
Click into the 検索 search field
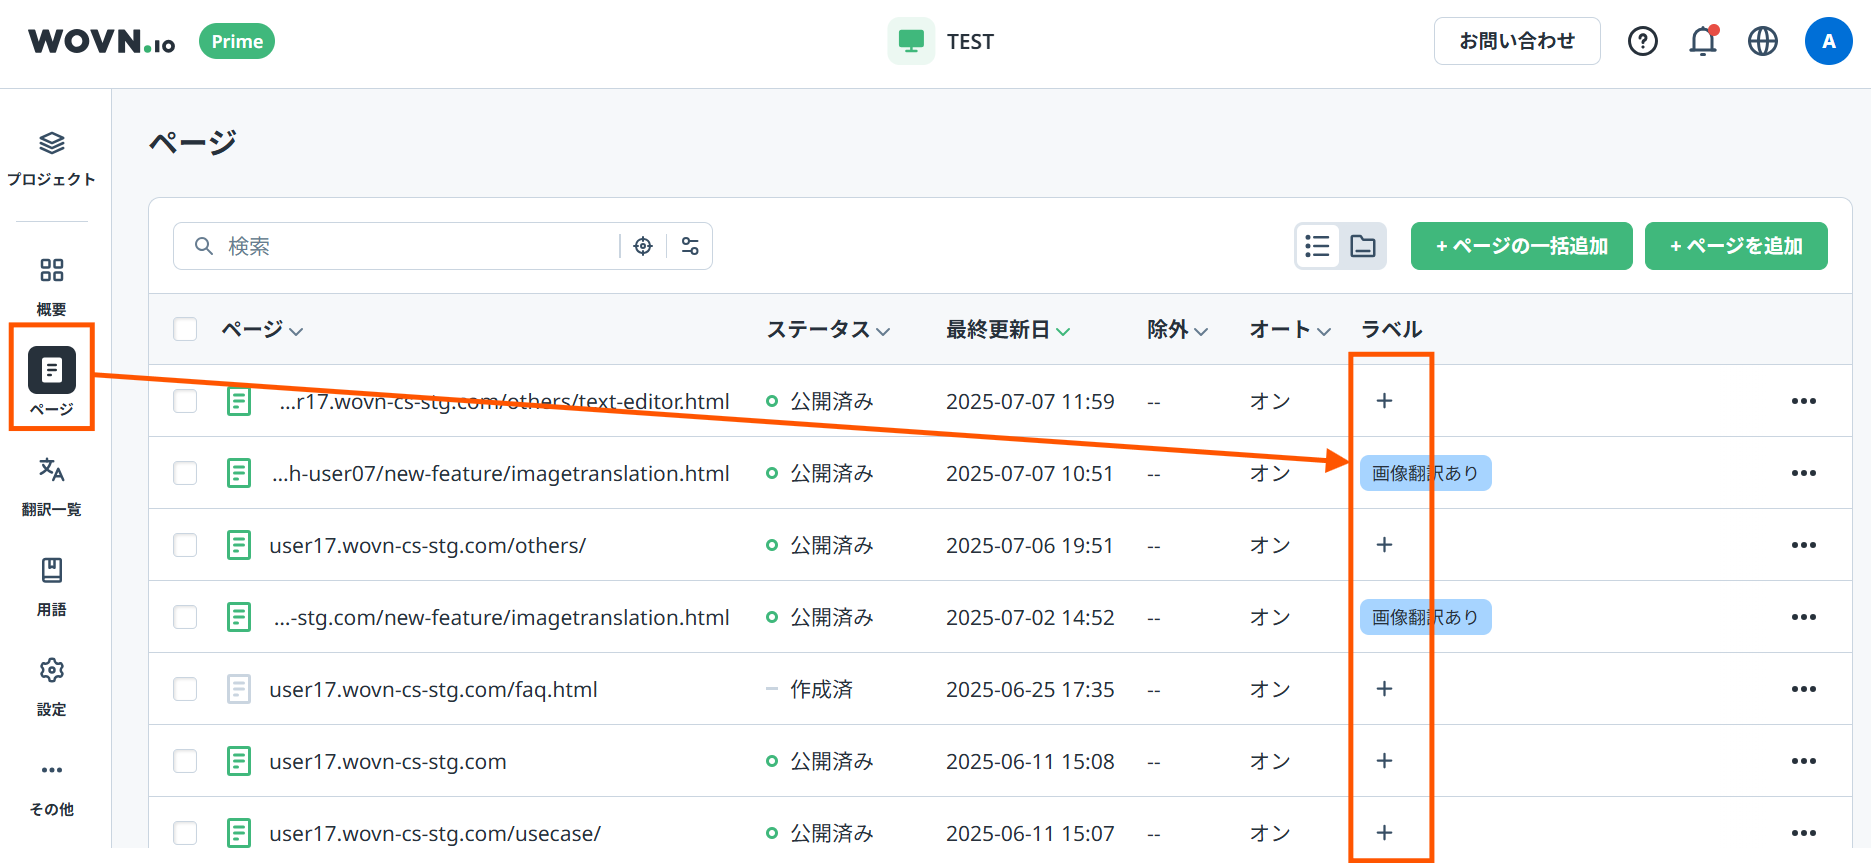[420, 246]
